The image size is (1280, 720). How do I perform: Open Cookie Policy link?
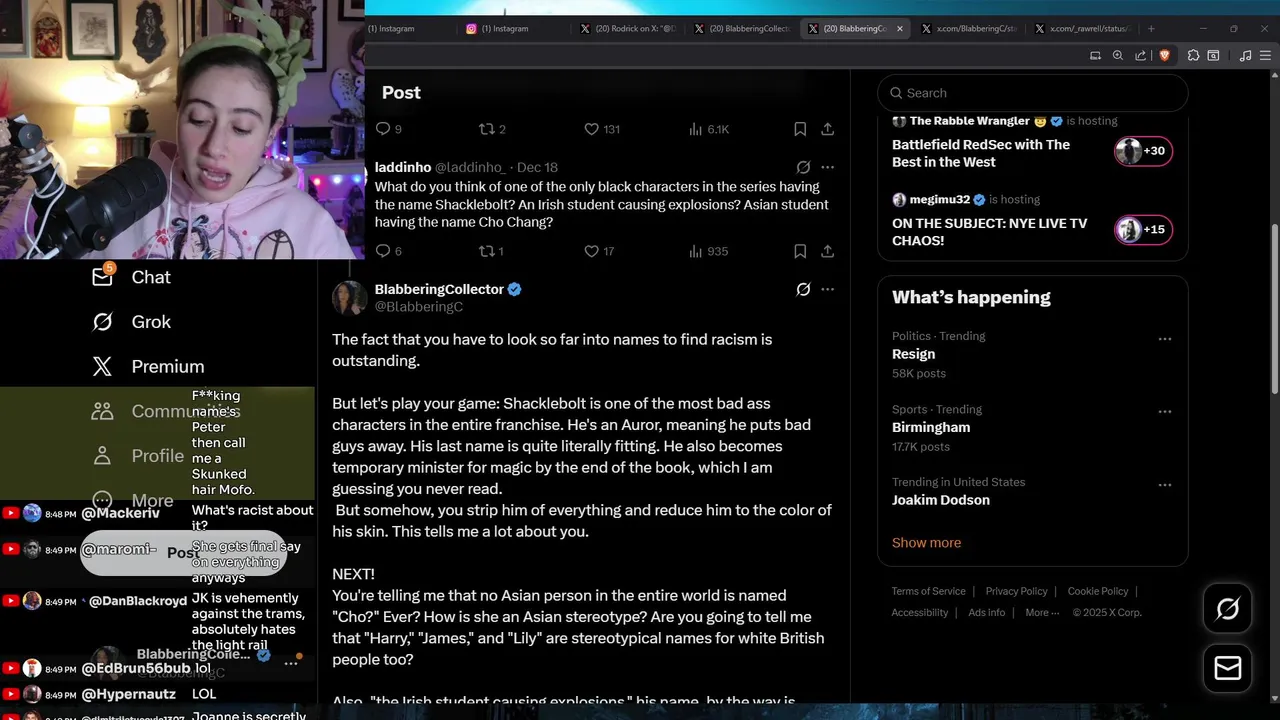point(1097,591)
